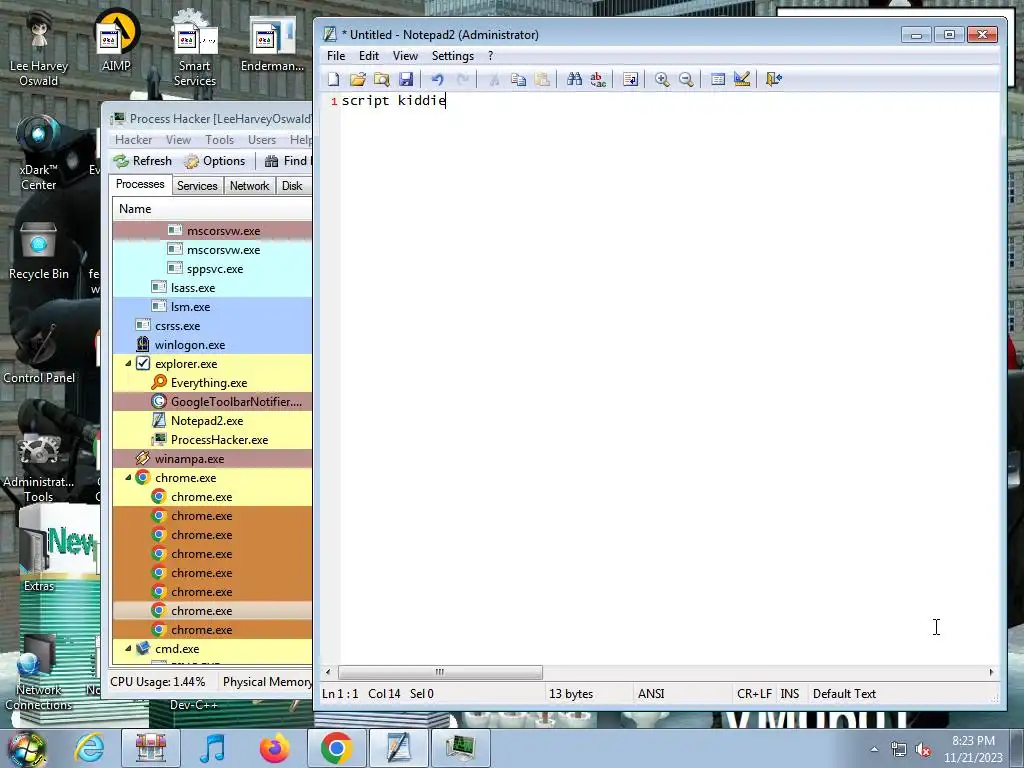Click Refresh in Process Hacker
Image resolution: width=1024 pixels, height=768 pixels.
[142, 161]
